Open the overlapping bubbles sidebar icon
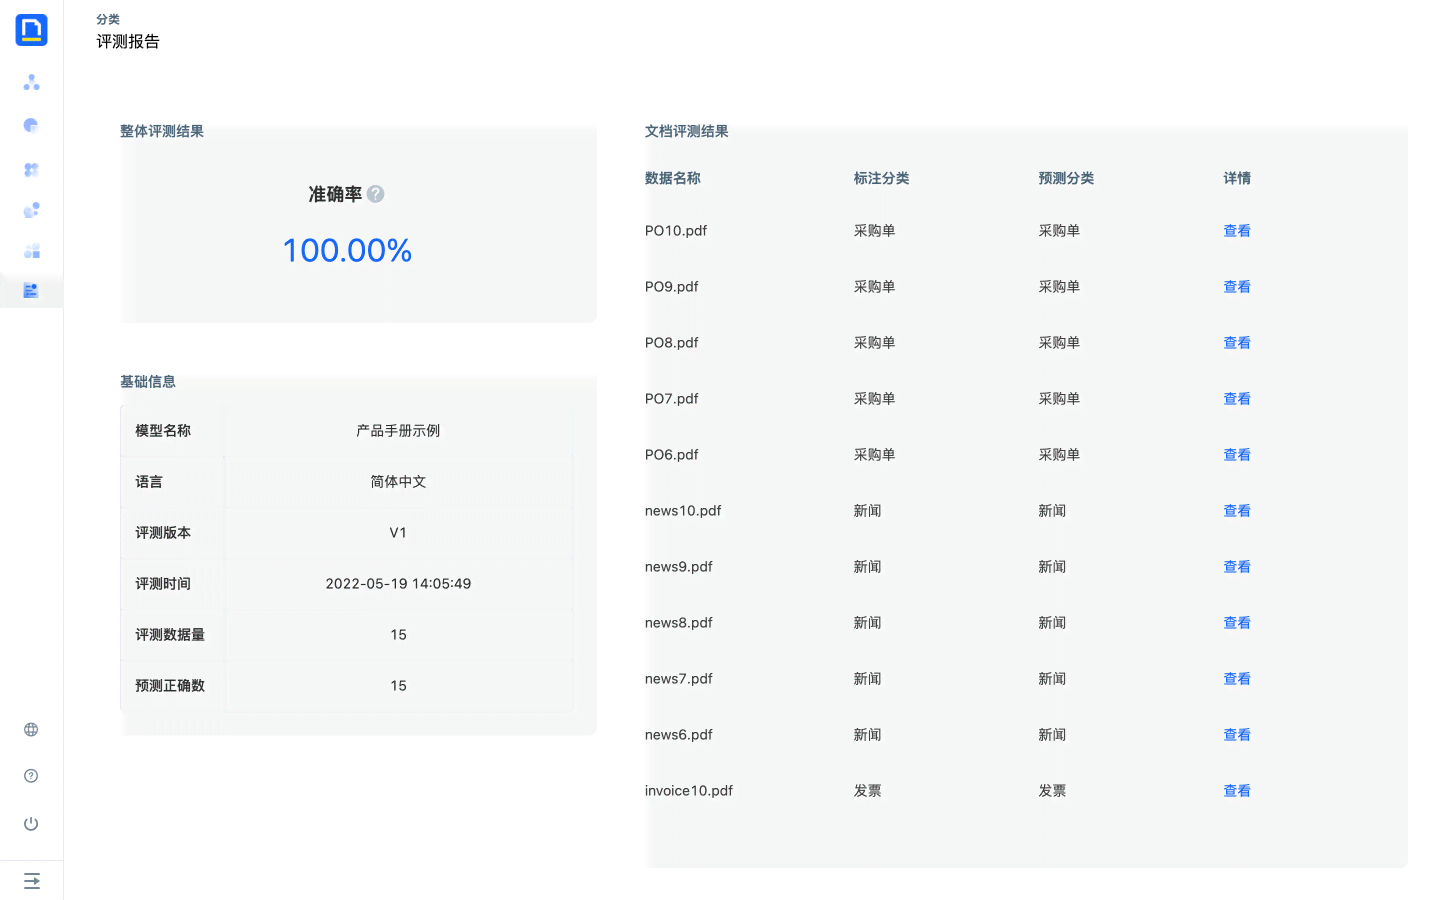 click(31, 210)
